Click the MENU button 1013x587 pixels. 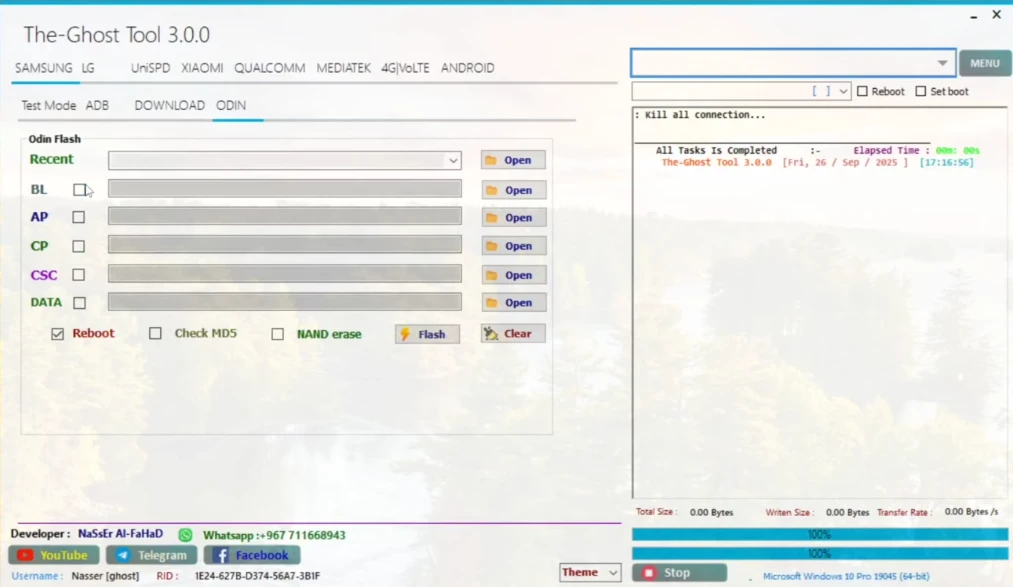(x=984, y=62)
